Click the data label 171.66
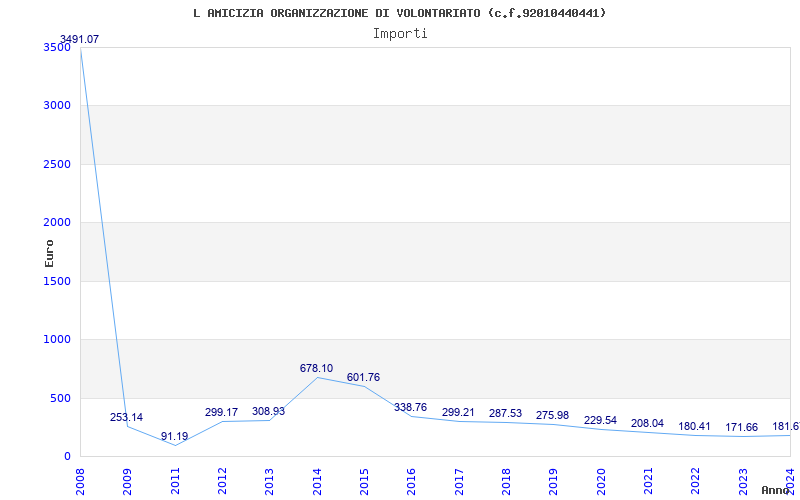 tap(741, 428)
